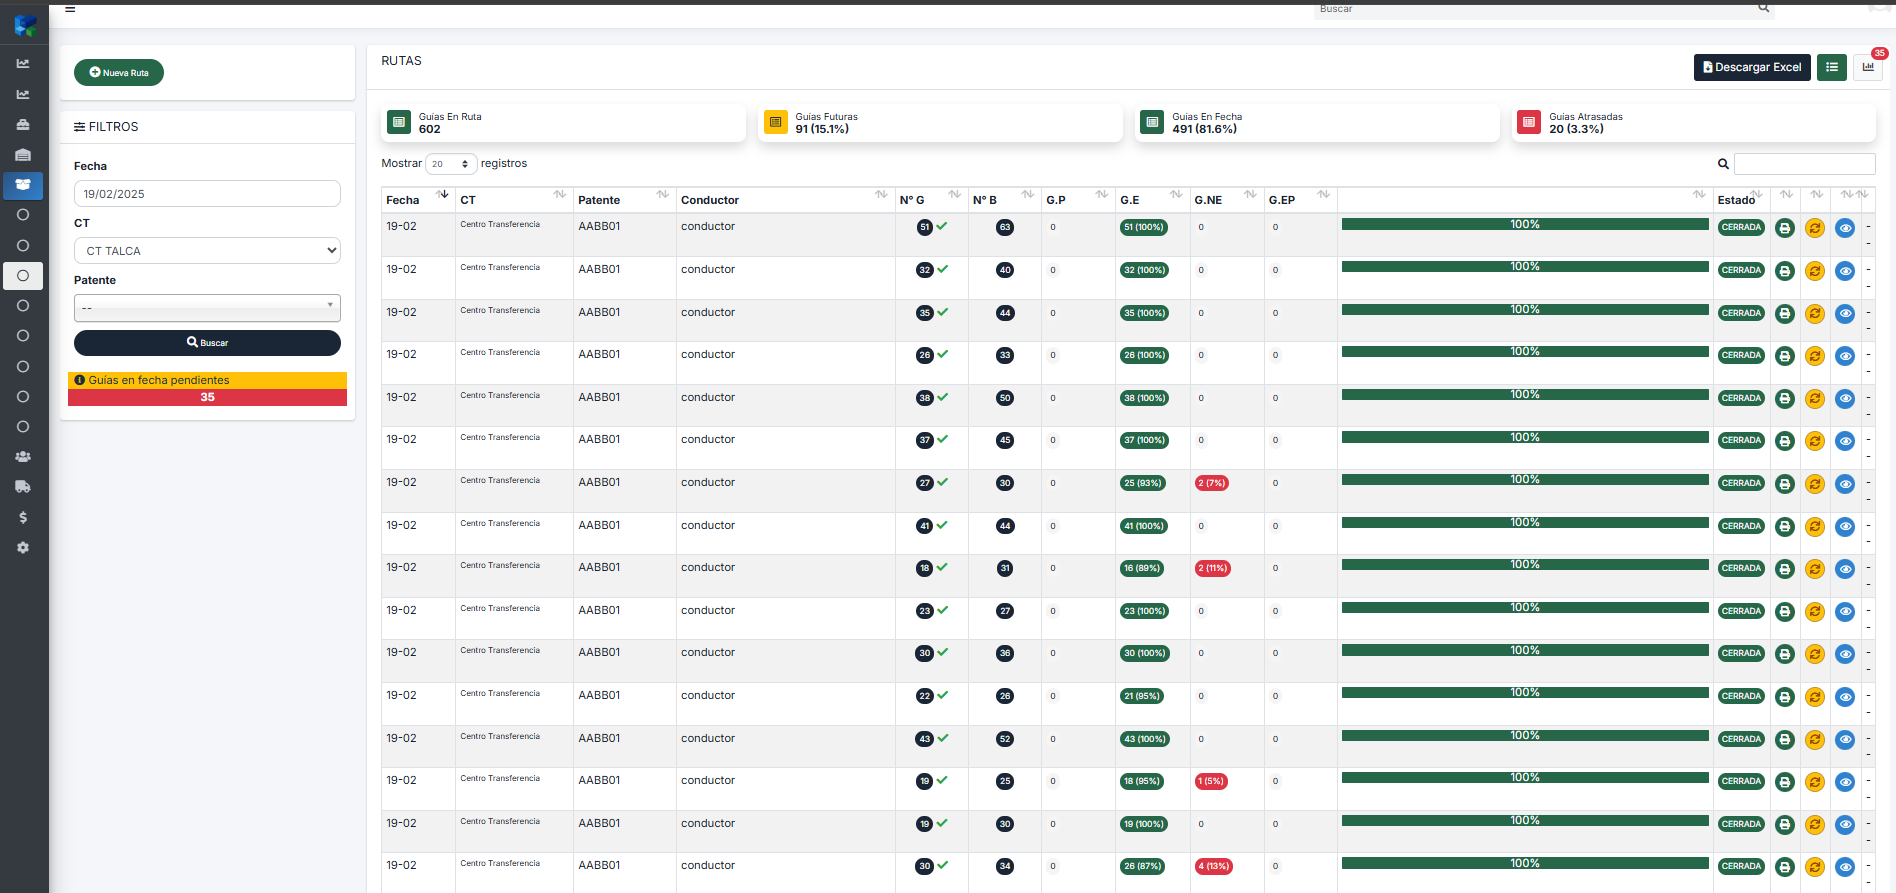Sort the table by the Conductor column
Image resolution: width=1896 pixels, height=893 pixels.
coord(710,200)
